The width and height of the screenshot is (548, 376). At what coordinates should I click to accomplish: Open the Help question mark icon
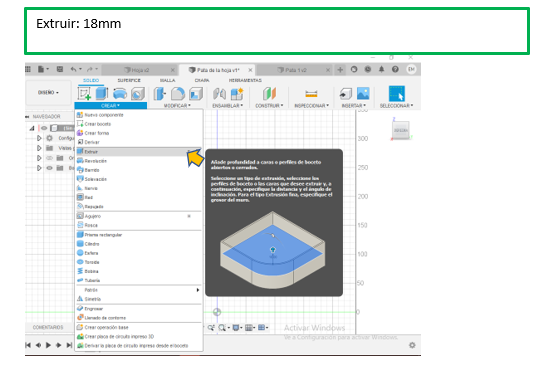coord(395,69)
